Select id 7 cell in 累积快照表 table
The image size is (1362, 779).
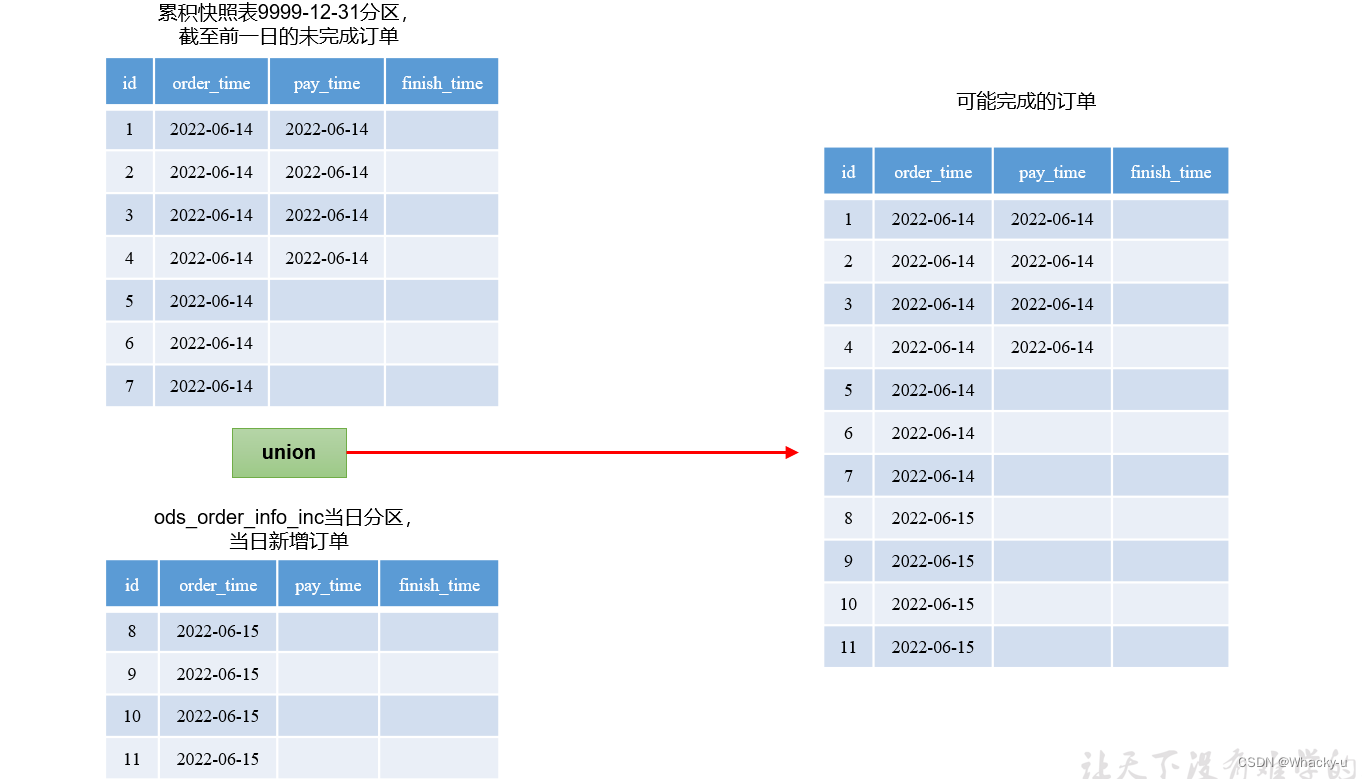click(x=129, y=386)
